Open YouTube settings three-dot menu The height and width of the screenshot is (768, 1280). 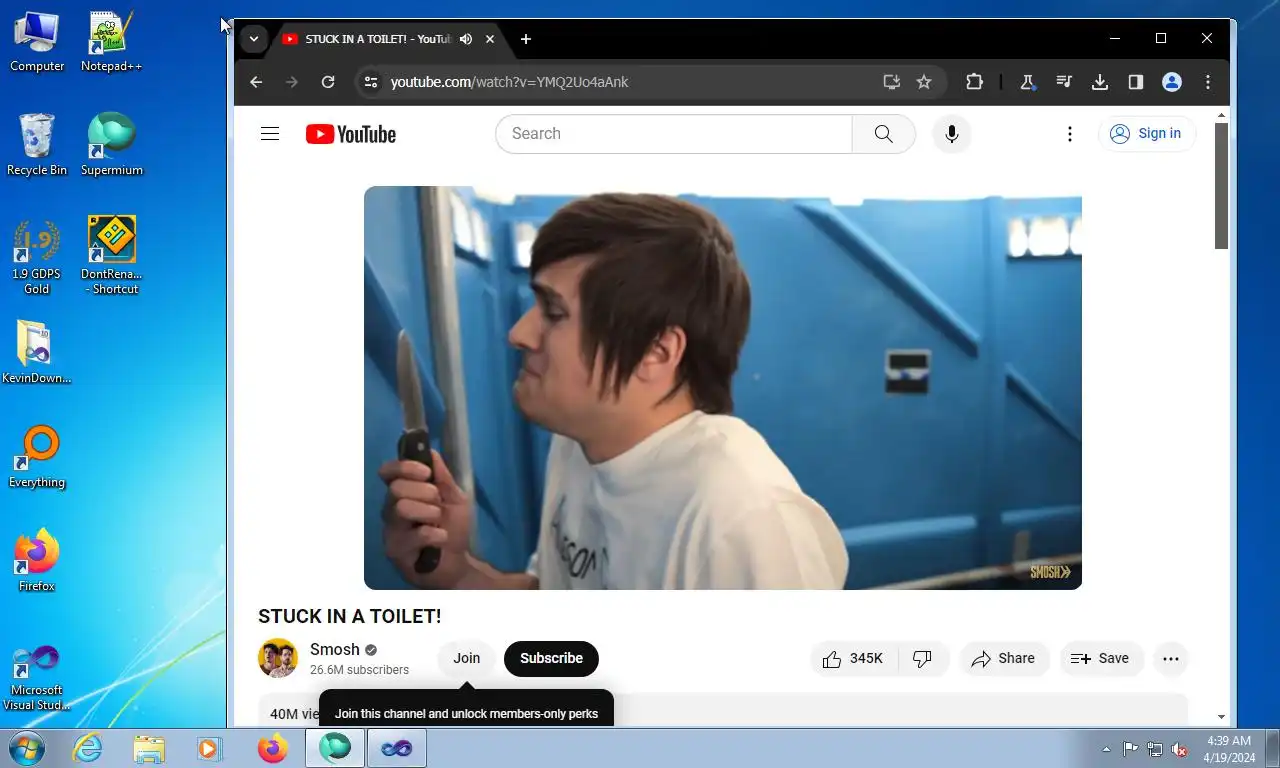coord(1070,134)
